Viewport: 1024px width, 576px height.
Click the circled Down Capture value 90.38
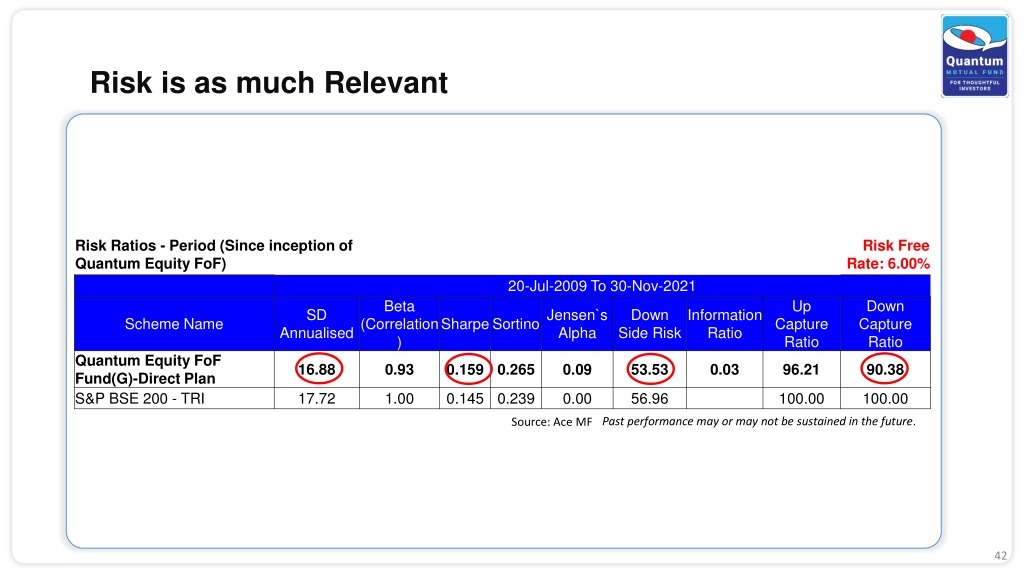click(x=885, y=370)
